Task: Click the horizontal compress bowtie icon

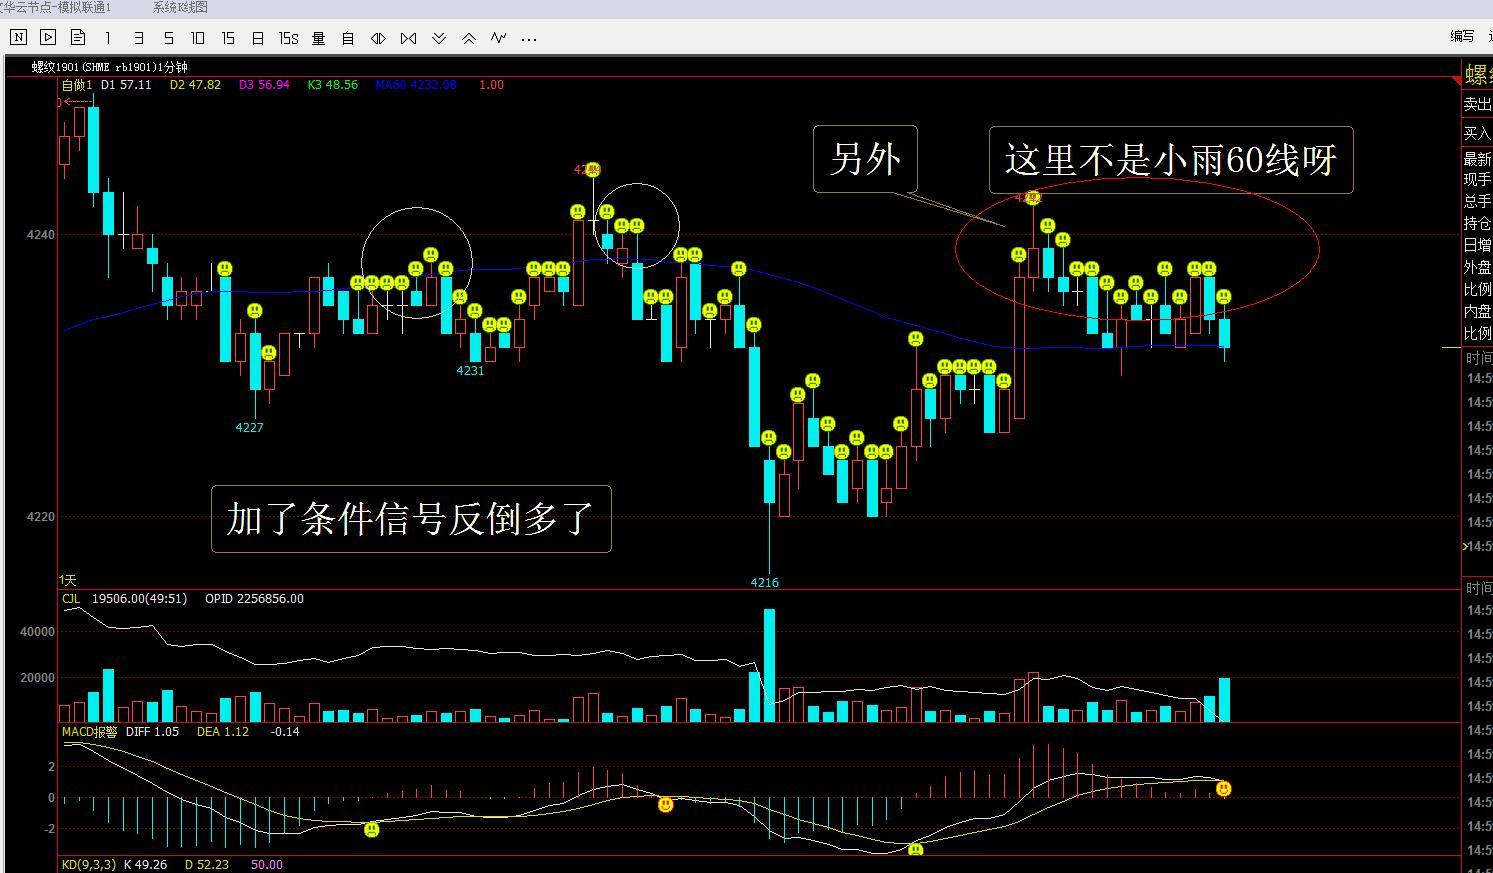Action: click(x=408, y=38)
